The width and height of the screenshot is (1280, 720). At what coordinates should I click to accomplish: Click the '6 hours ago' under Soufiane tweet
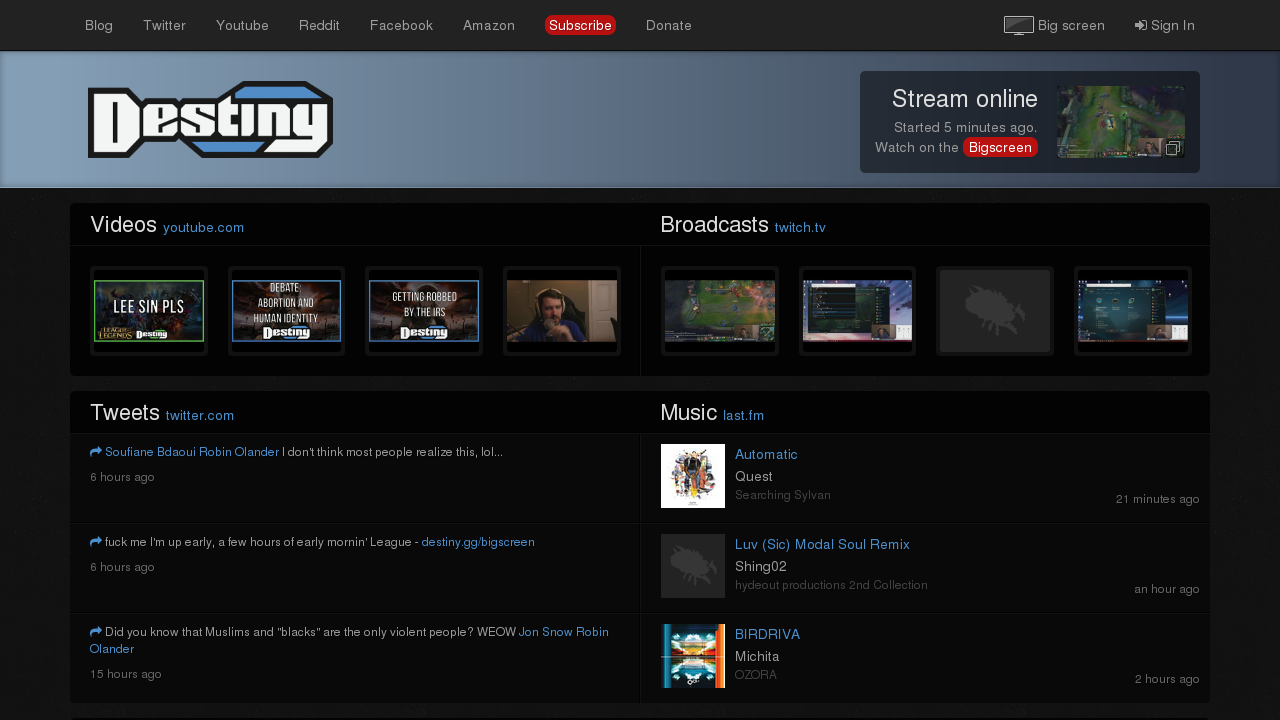click(122, 477)
